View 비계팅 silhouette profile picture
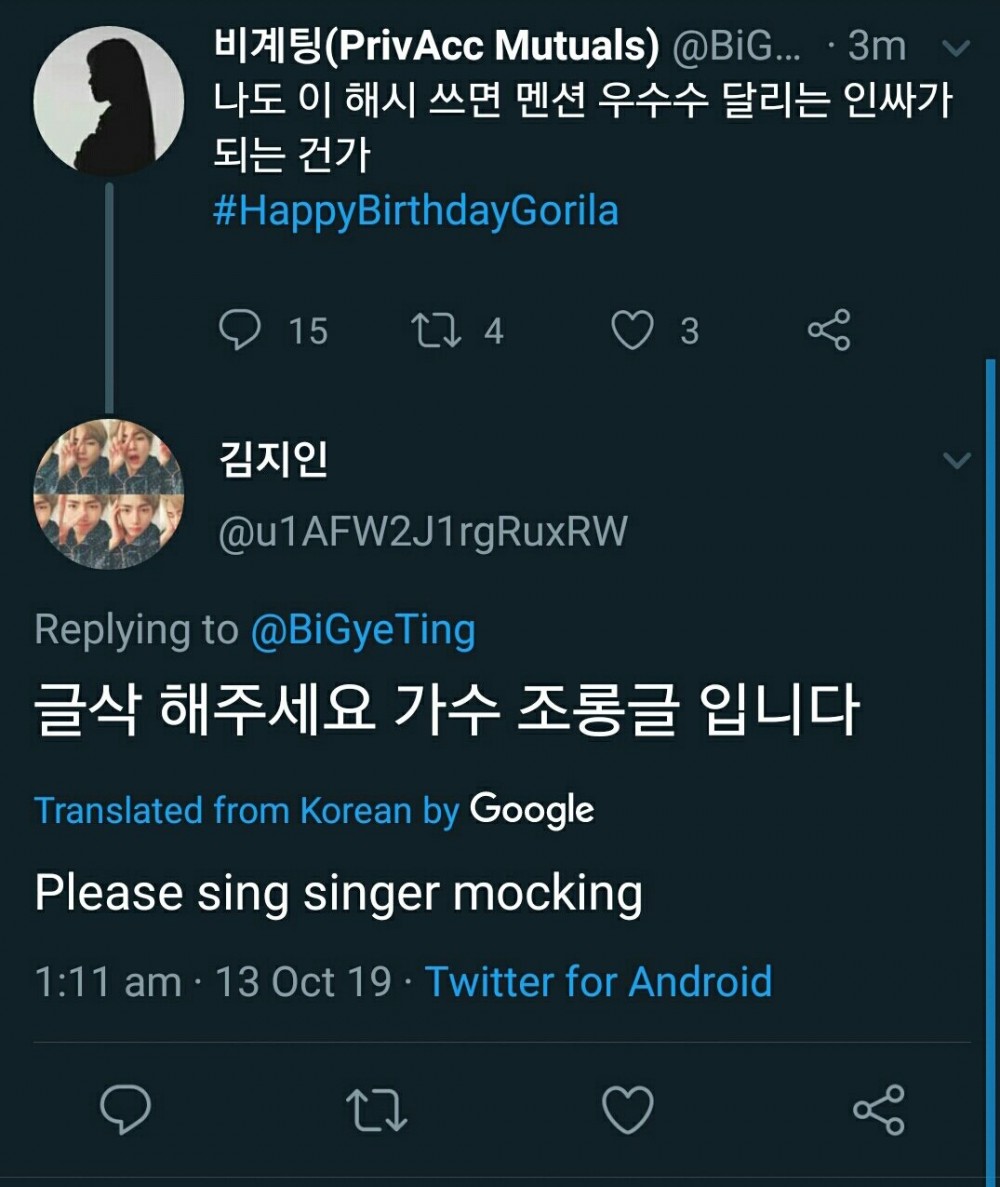 (x=108, y=100)
